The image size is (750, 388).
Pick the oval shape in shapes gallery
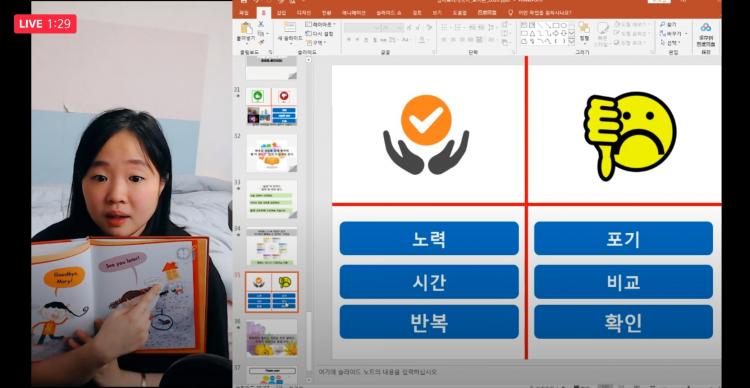pyautogui.click(x=563, y=25)
